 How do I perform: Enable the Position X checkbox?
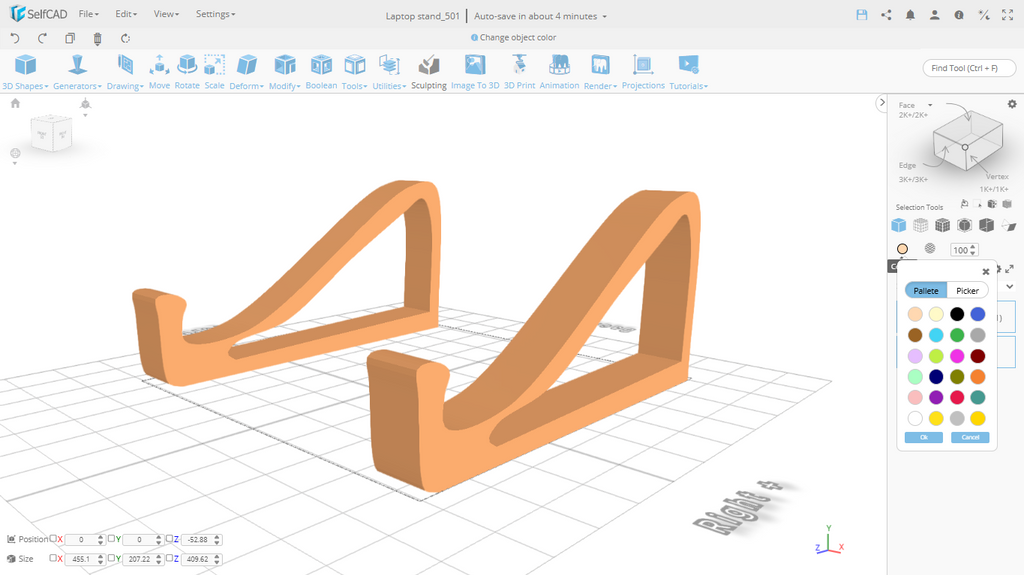54,539
